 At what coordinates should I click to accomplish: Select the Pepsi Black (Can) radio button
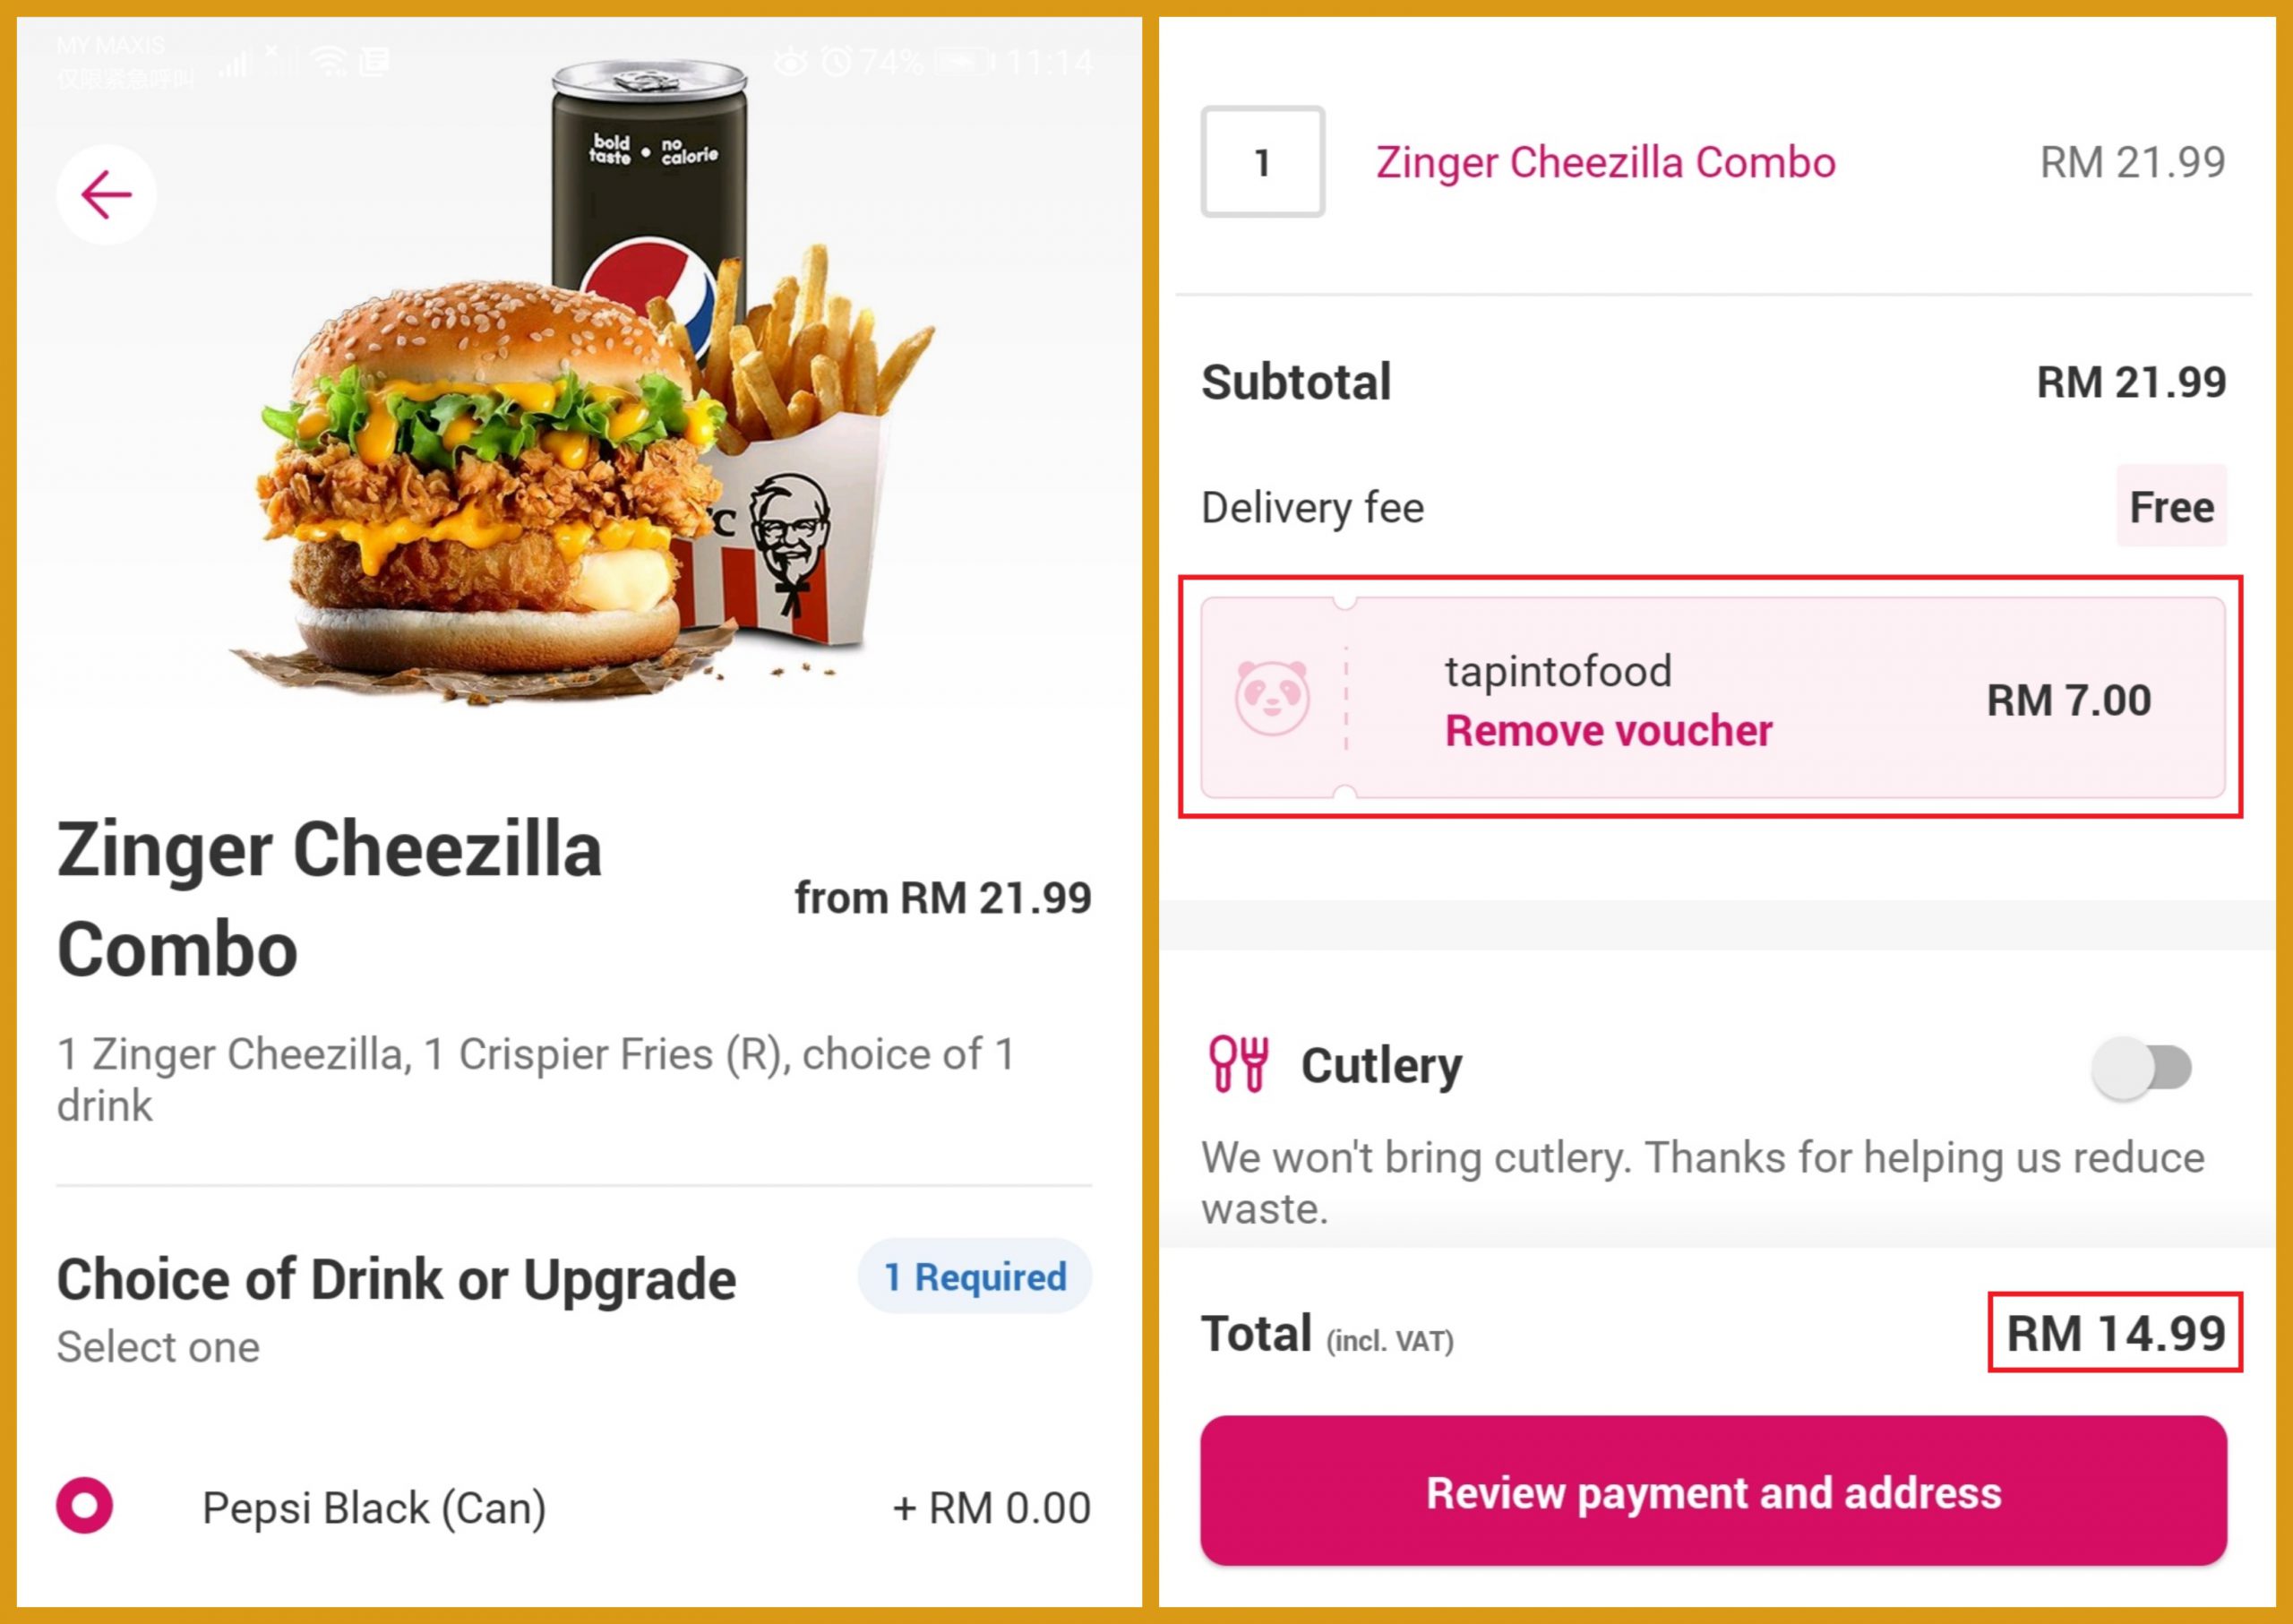[85, 1505]
